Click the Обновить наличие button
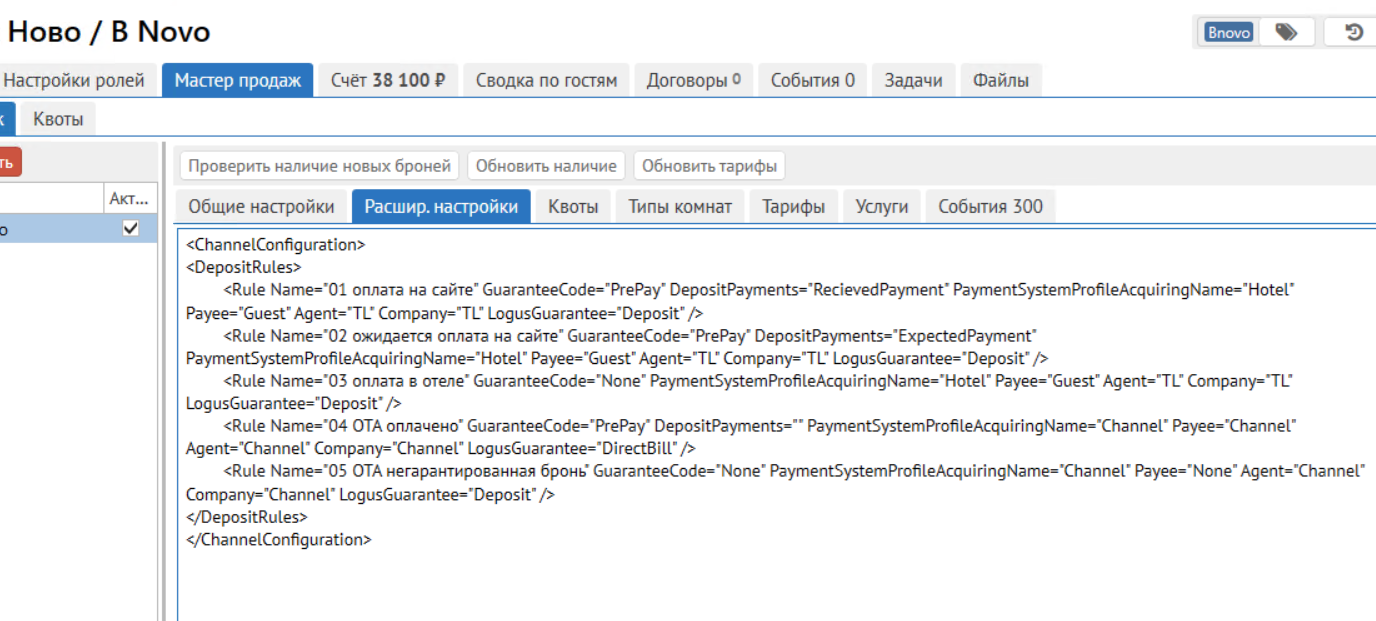 click(x=546, y=165)
